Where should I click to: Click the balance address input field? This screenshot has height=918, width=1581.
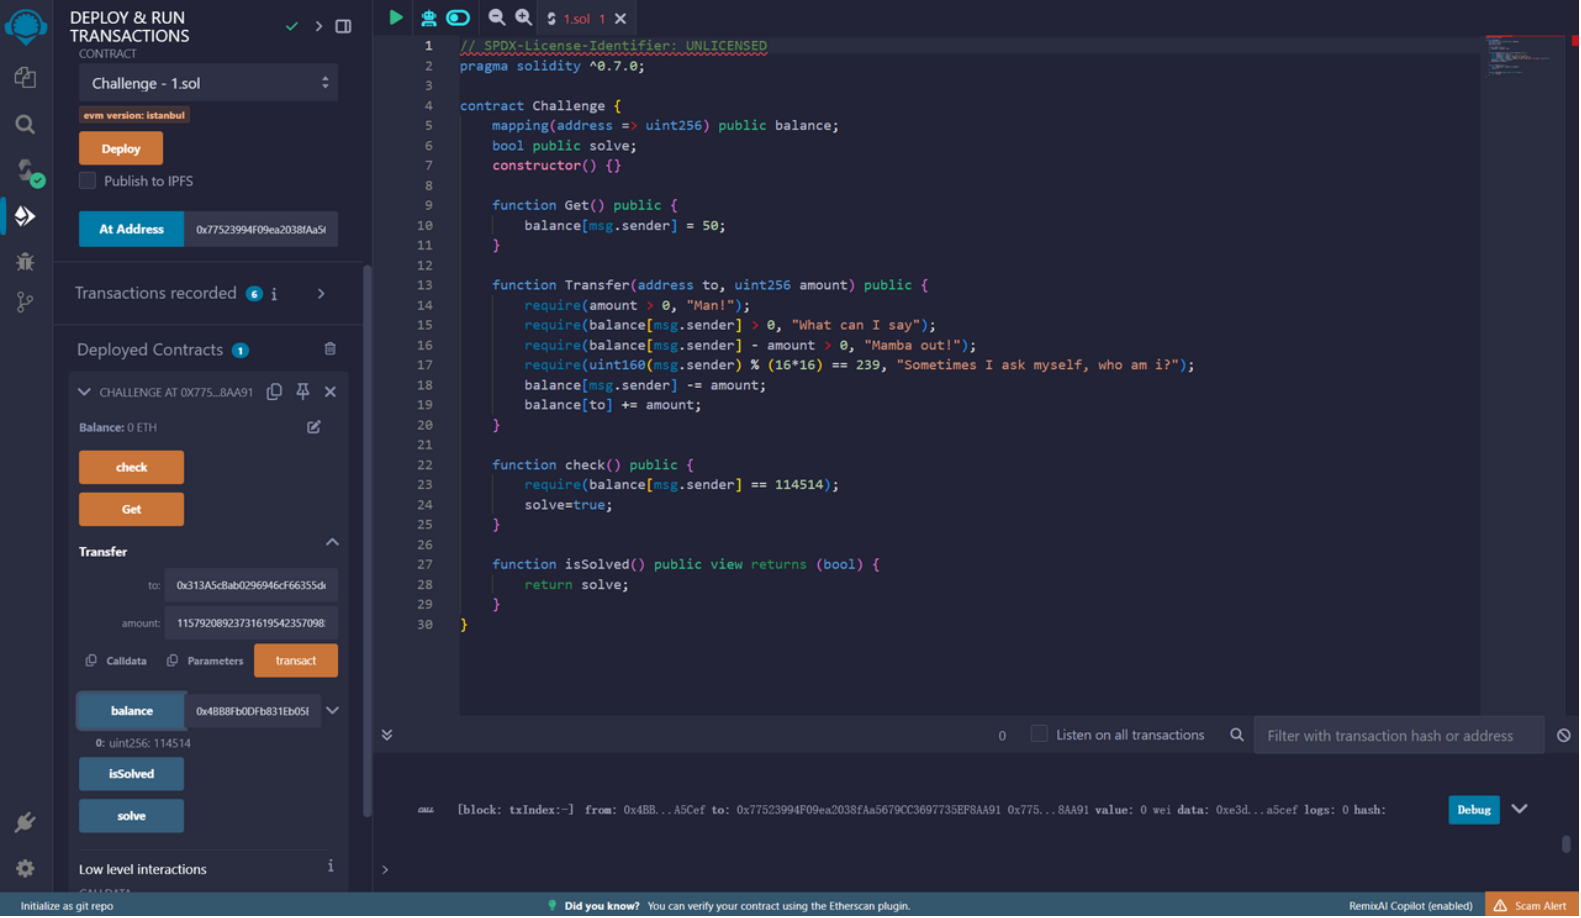tap(253, 712)
